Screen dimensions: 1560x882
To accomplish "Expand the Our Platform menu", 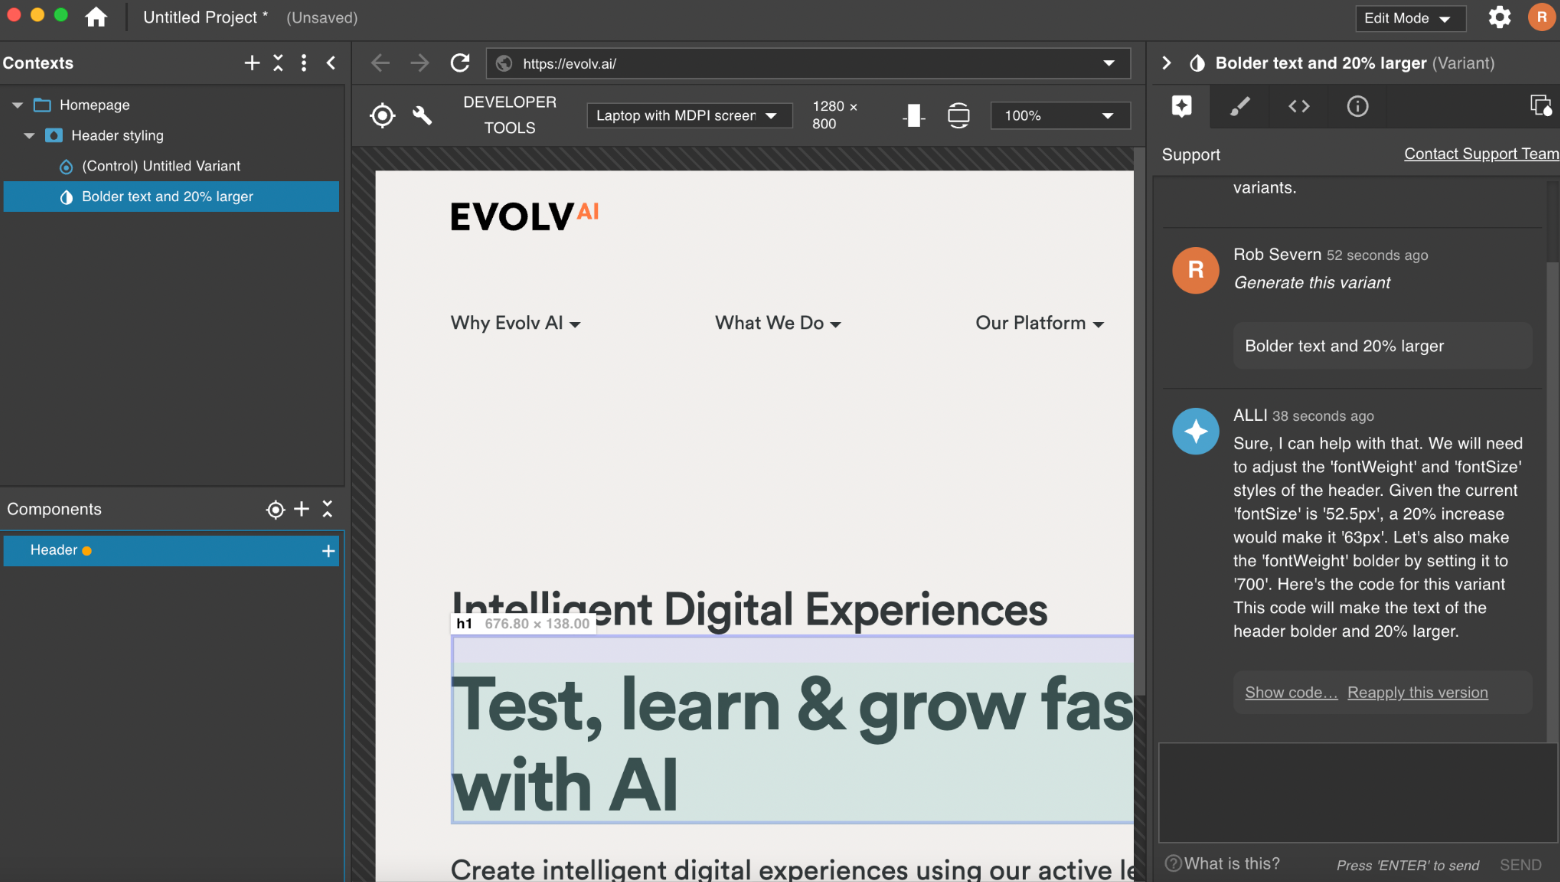I will [x=1040, y=323].
